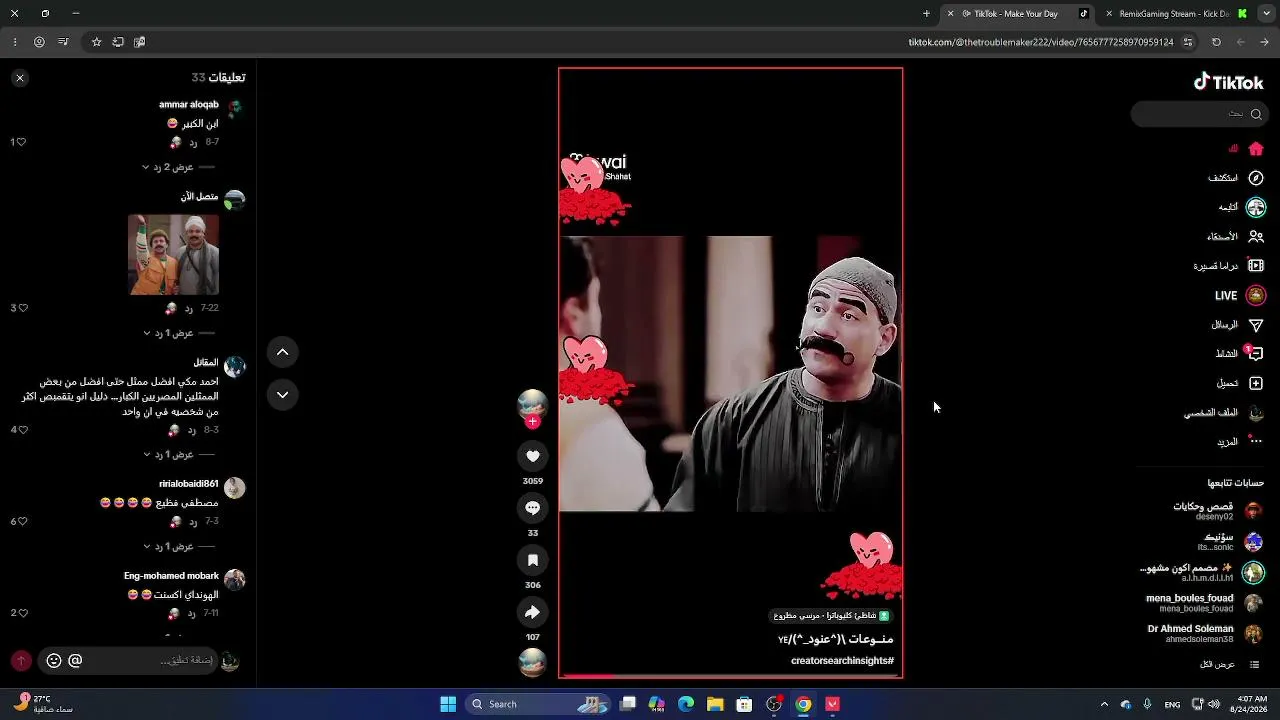Reply to ammar aloqab's comment

194,142
